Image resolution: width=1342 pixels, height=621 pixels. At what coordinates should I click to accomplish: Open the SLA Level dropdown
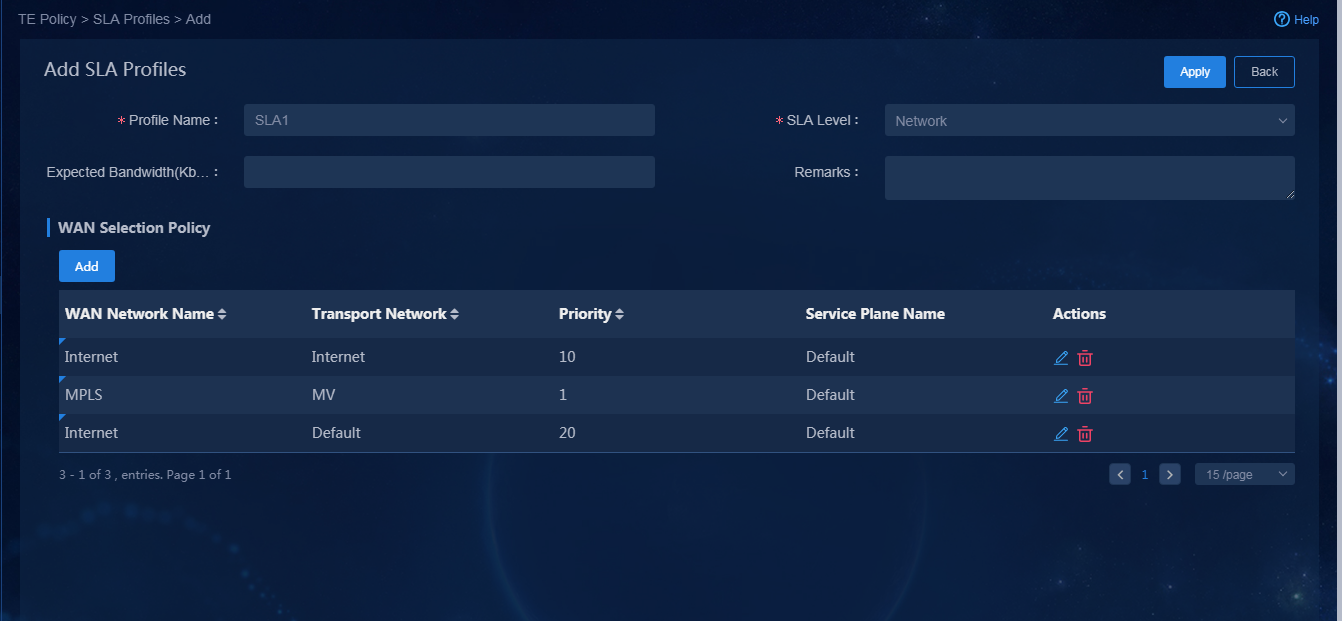[1090, 120]
